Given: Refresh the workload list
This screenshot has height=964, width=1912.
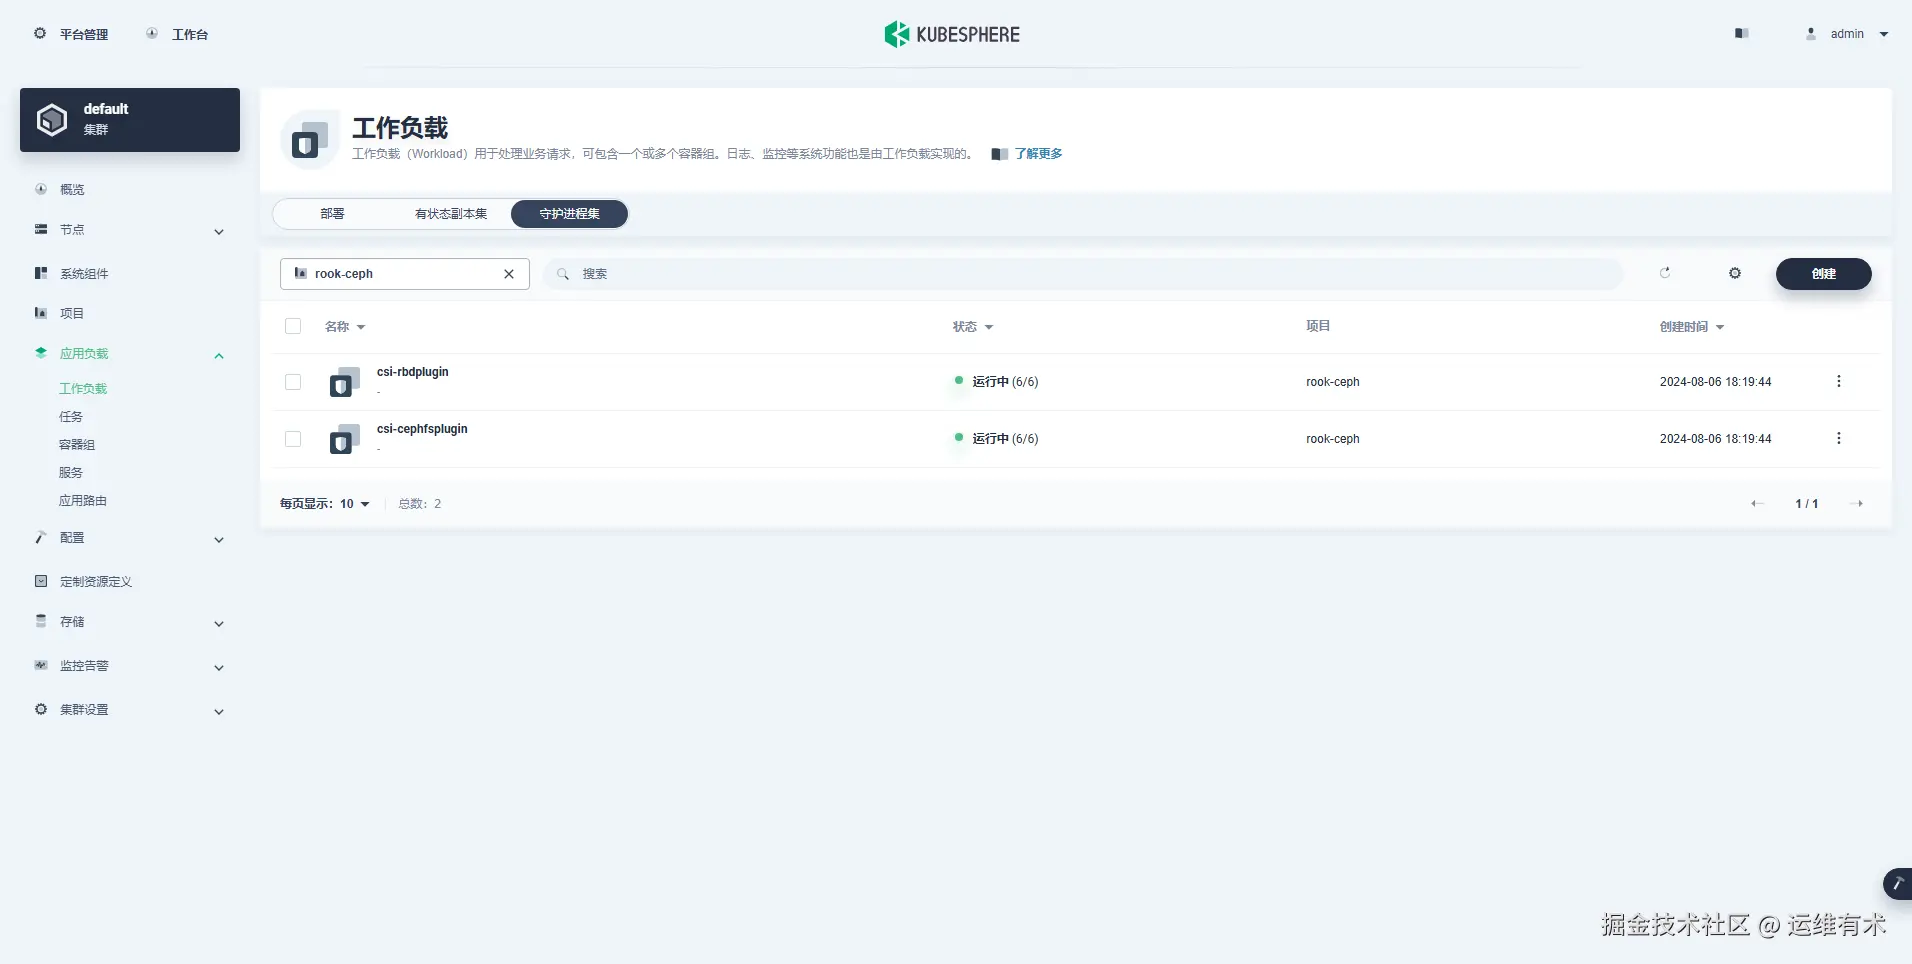Looking at the screenshot, I should (1665, 273).
